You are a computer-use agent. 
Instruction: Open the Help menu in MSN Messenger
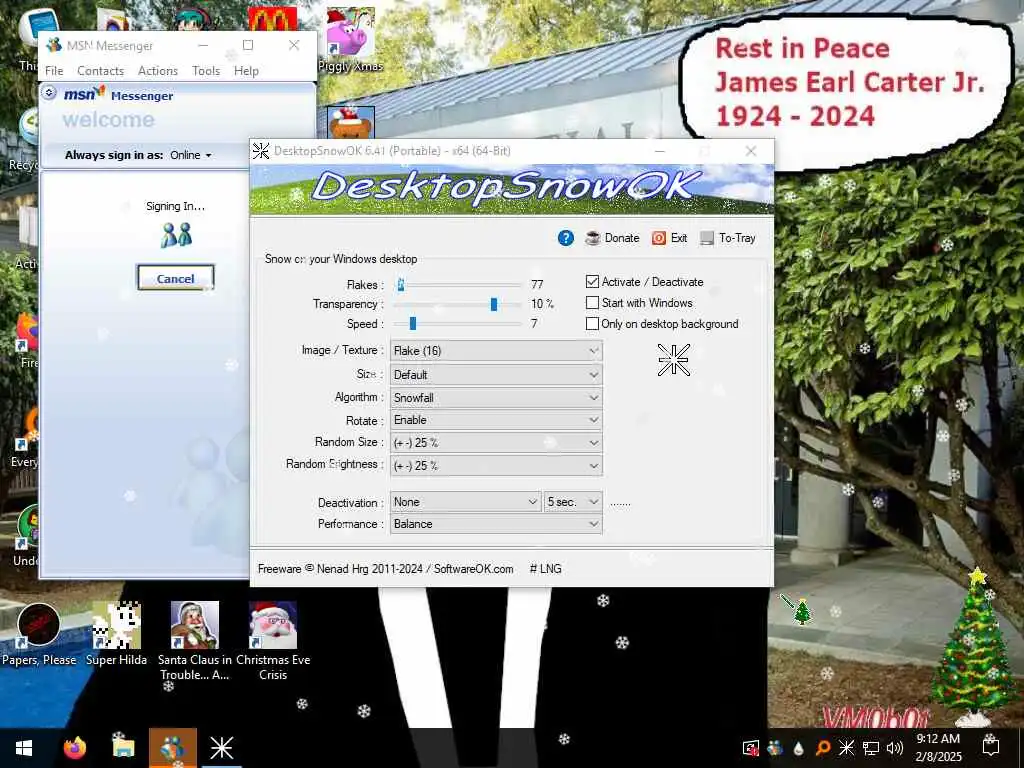(x=246, y=71)
